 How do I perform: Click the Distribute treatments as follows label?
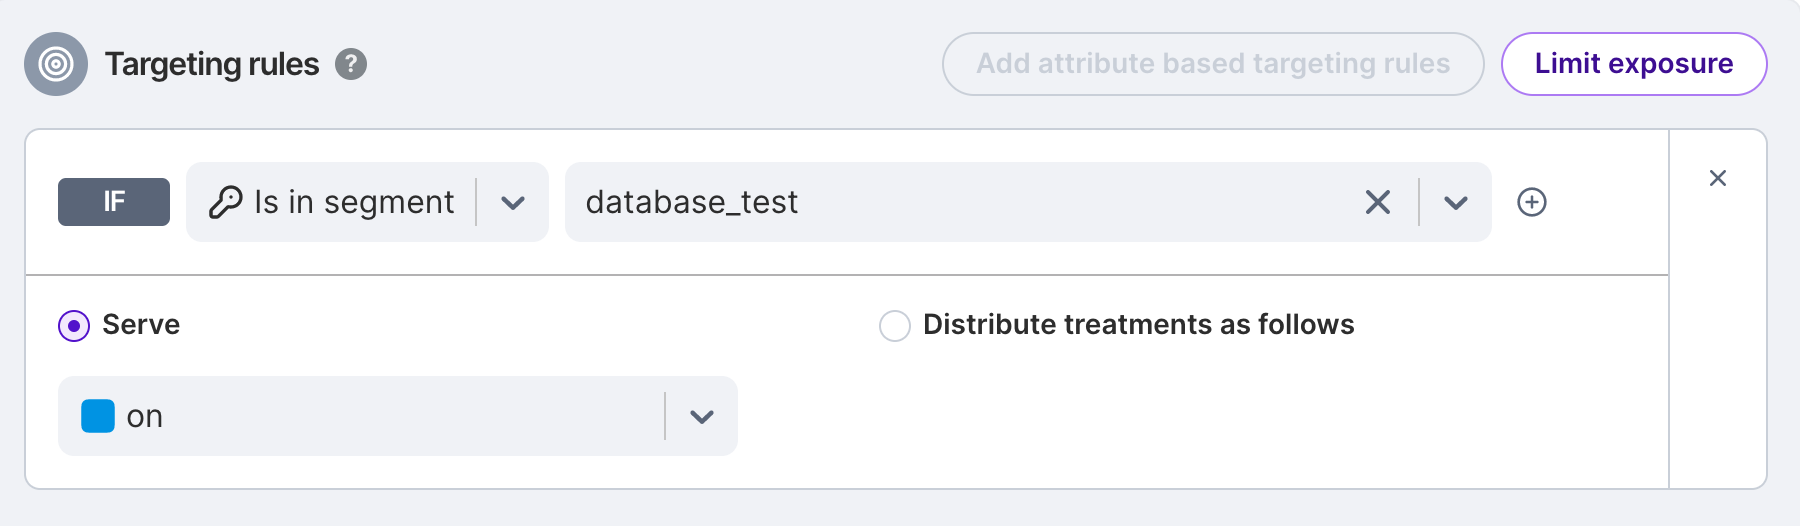pyautogui.click(x=1138, y=325)
